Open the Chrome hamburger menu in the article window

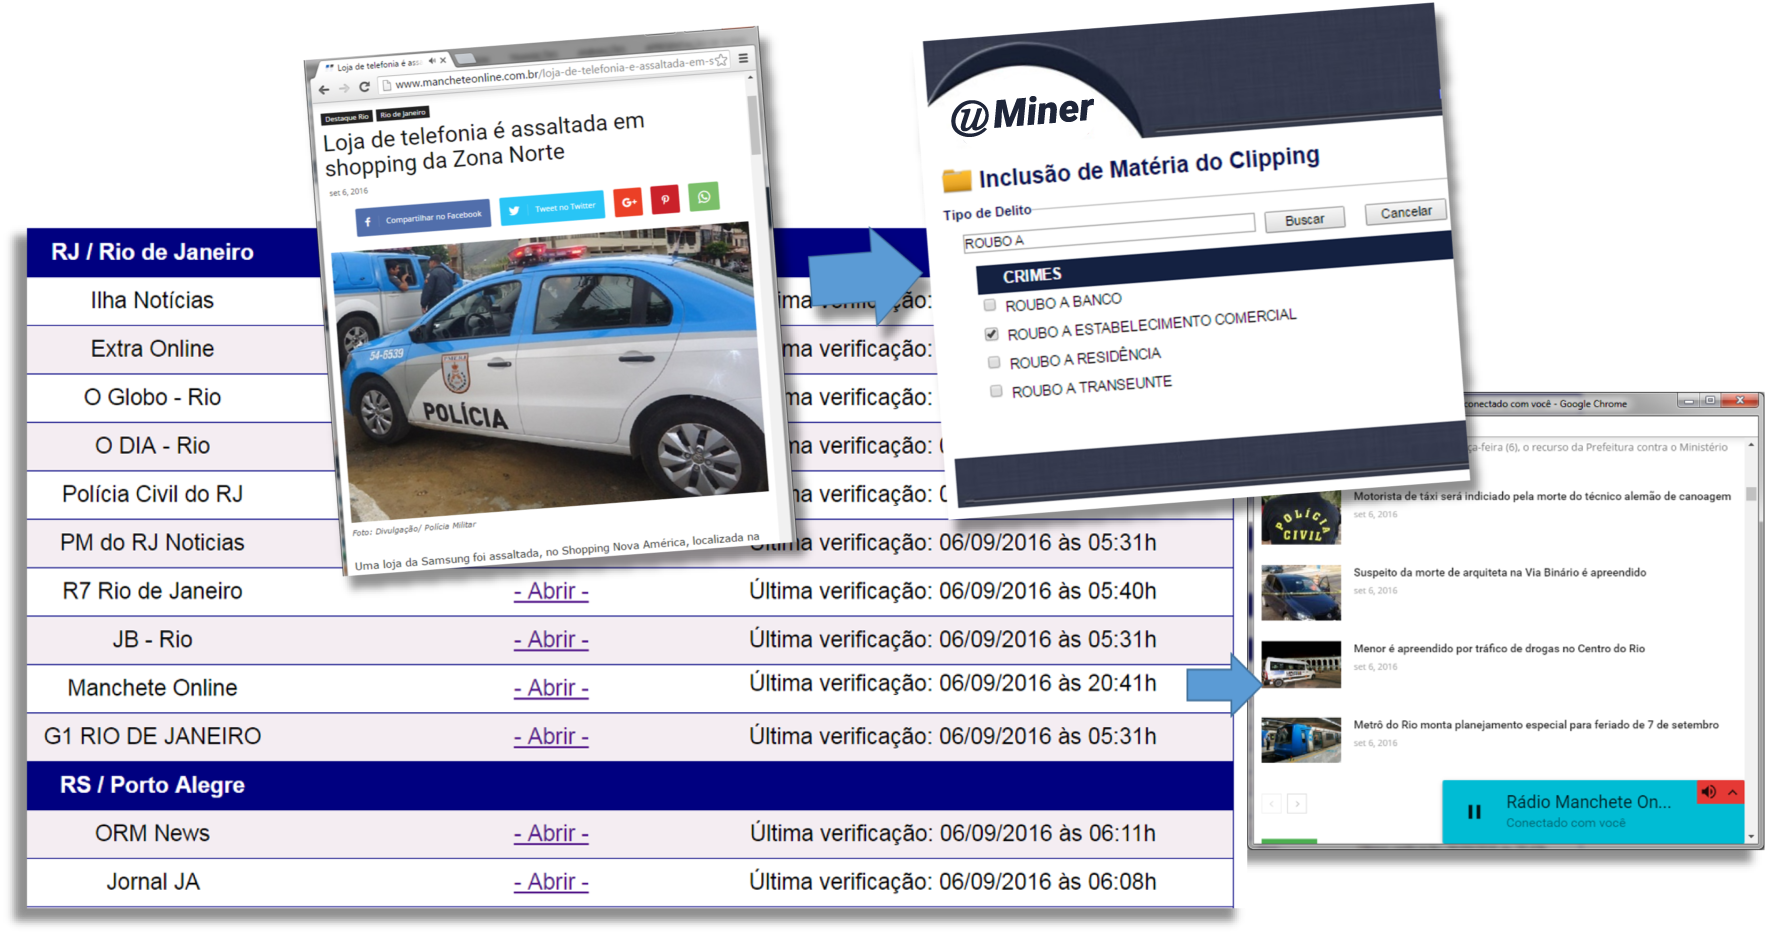tap(743, 58)
